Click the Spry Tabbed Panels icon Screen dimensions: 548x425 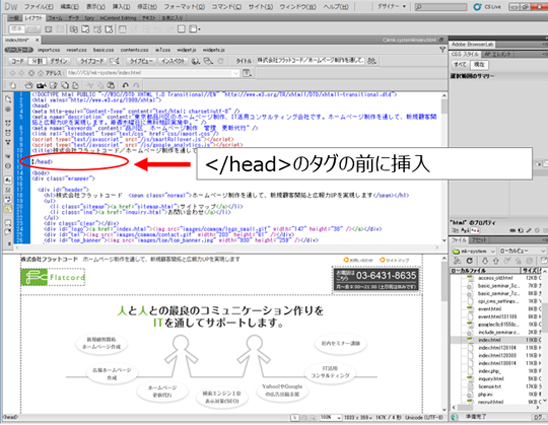[85, 29]
